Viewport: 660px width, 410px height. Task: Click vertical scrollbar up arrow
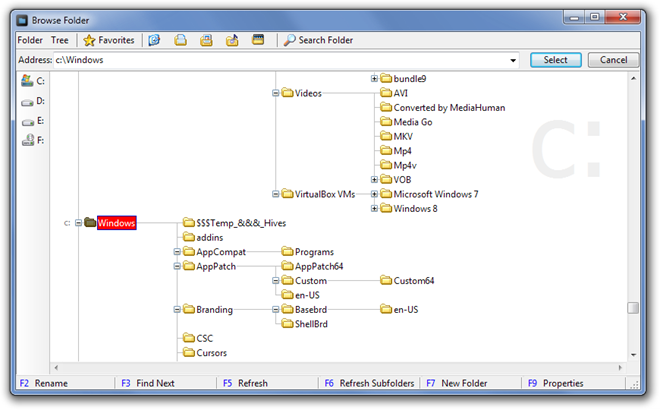[633, 78]
